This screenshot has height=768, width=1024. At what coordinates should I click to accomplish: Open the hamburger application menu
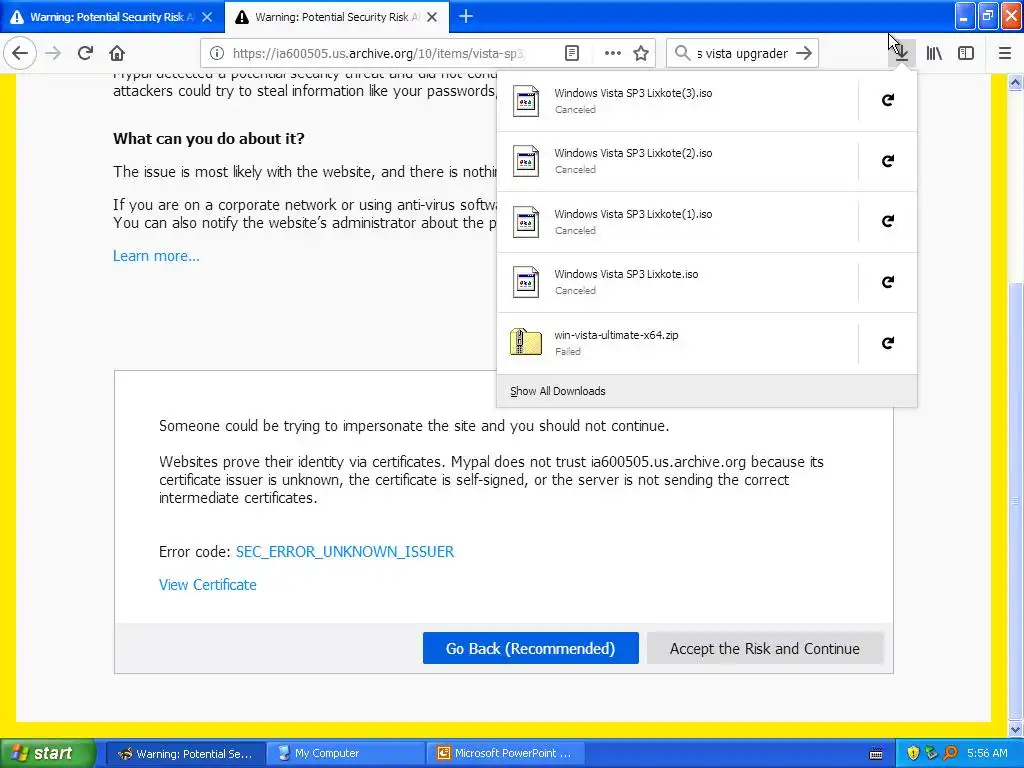[1004, 53]
